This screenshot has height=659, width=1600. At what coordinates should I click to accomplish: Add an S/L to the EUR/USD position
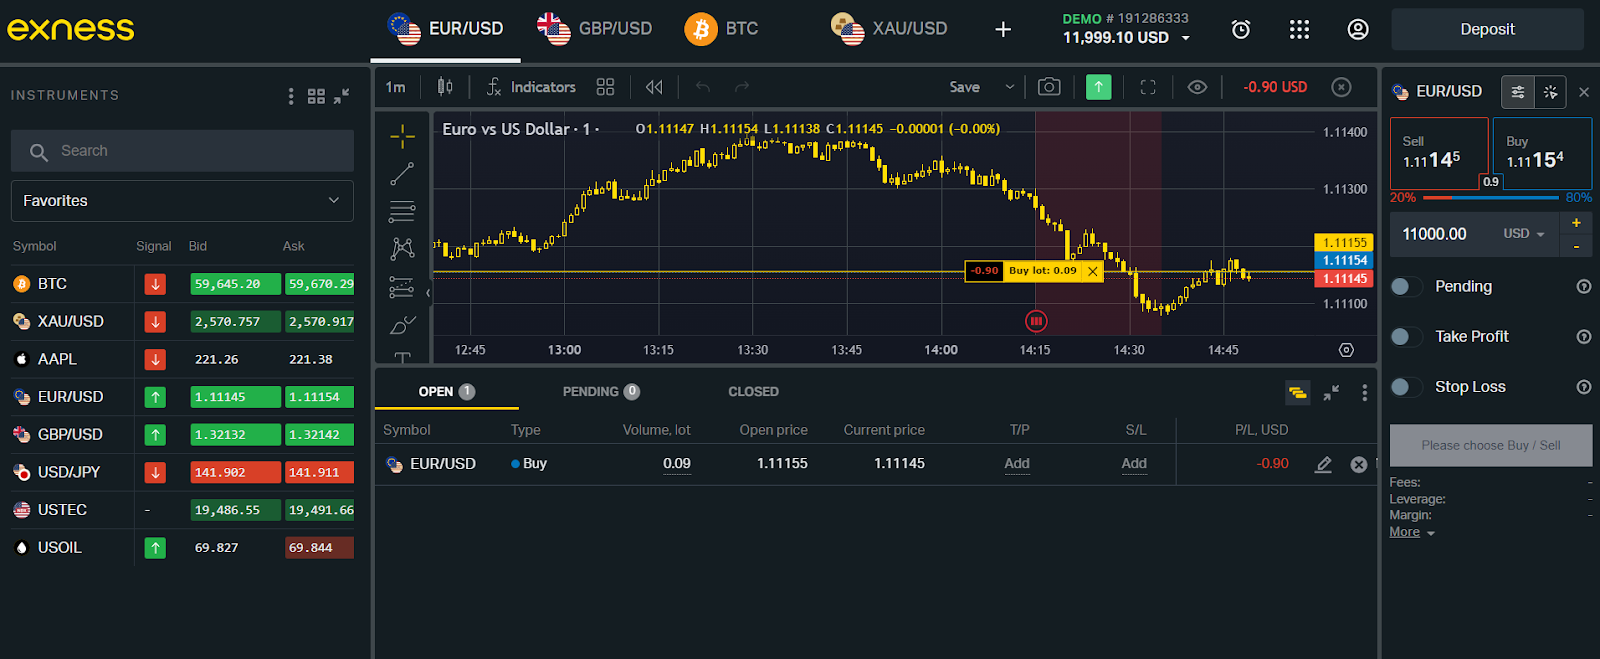coord(1134,464)
